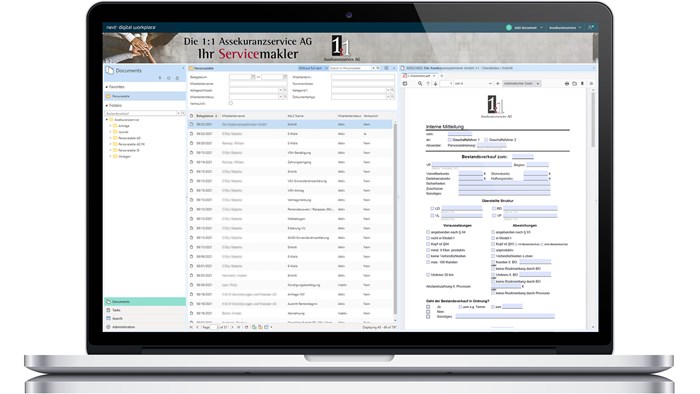Toggle the Vertraulich checkbox in search form
The width and height of the screenshot is (700, 394).
[231, 103]
